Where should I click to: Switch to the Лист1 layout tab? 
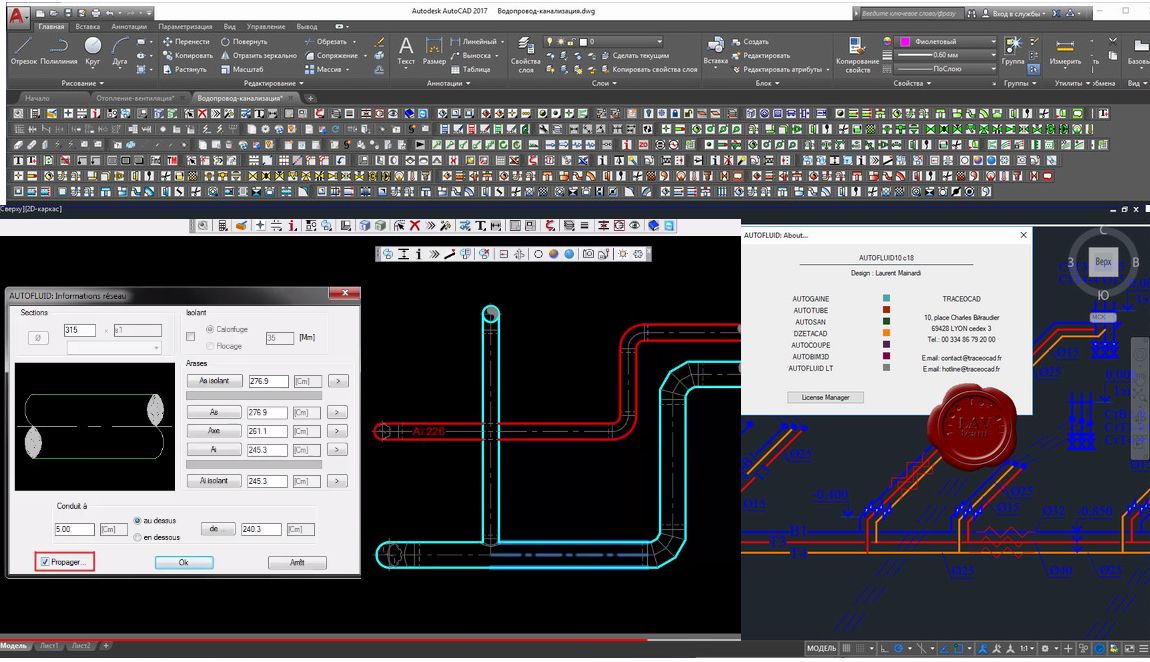(49, 646)
